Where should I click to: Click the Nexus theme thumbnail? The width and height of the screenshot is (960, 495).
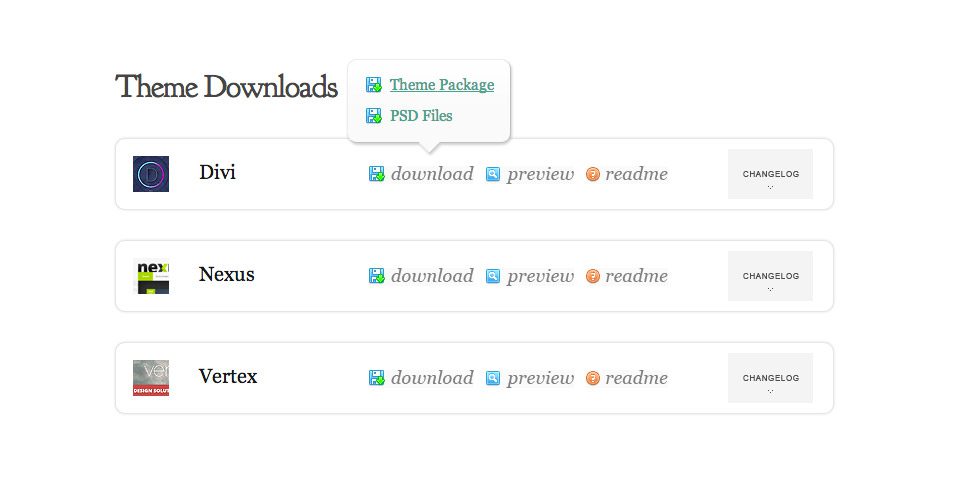151,276
